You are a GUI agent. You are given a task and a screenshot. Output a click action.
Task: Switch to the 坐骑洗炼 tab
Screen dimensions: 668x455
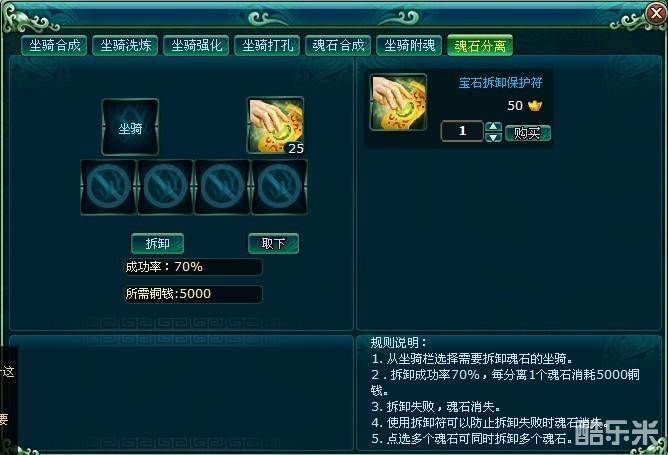[125, 45]
